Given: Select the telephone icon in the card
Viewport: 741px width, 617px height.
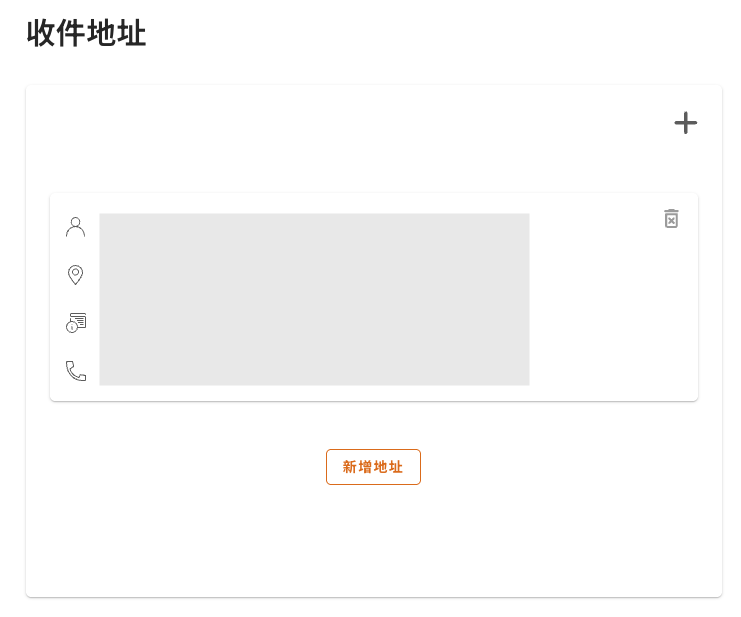Looking at the screenshot, I should (76, 371).
